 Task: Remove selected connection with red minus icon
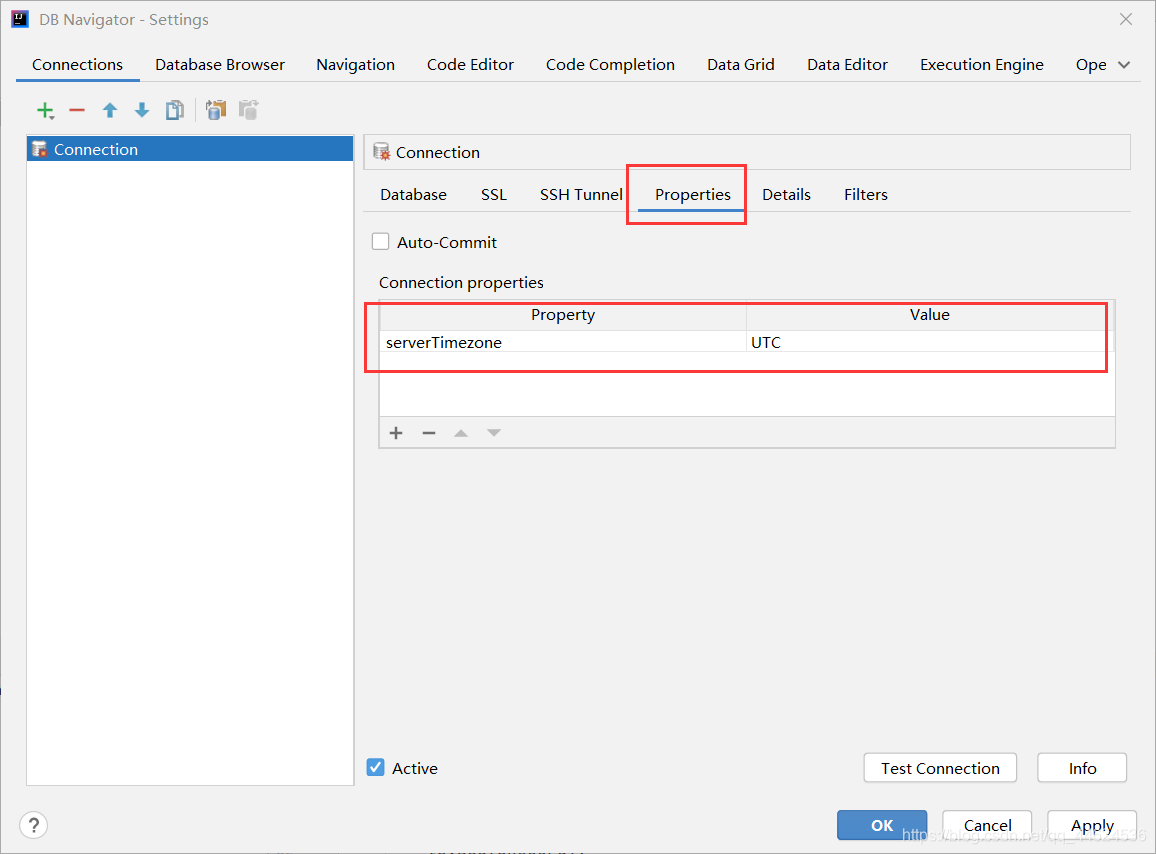[x=77, y=111]
